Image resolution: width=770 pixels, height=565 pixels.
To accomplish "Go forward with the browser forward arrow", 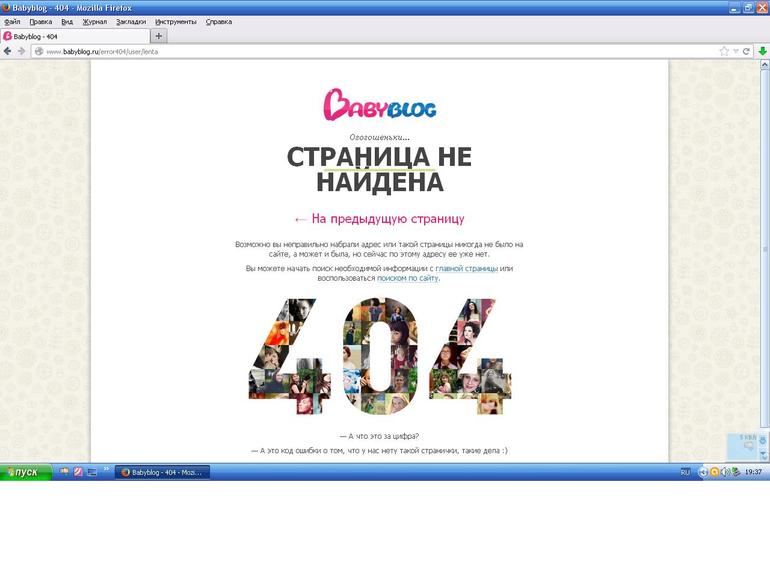I will click(21, 51).
